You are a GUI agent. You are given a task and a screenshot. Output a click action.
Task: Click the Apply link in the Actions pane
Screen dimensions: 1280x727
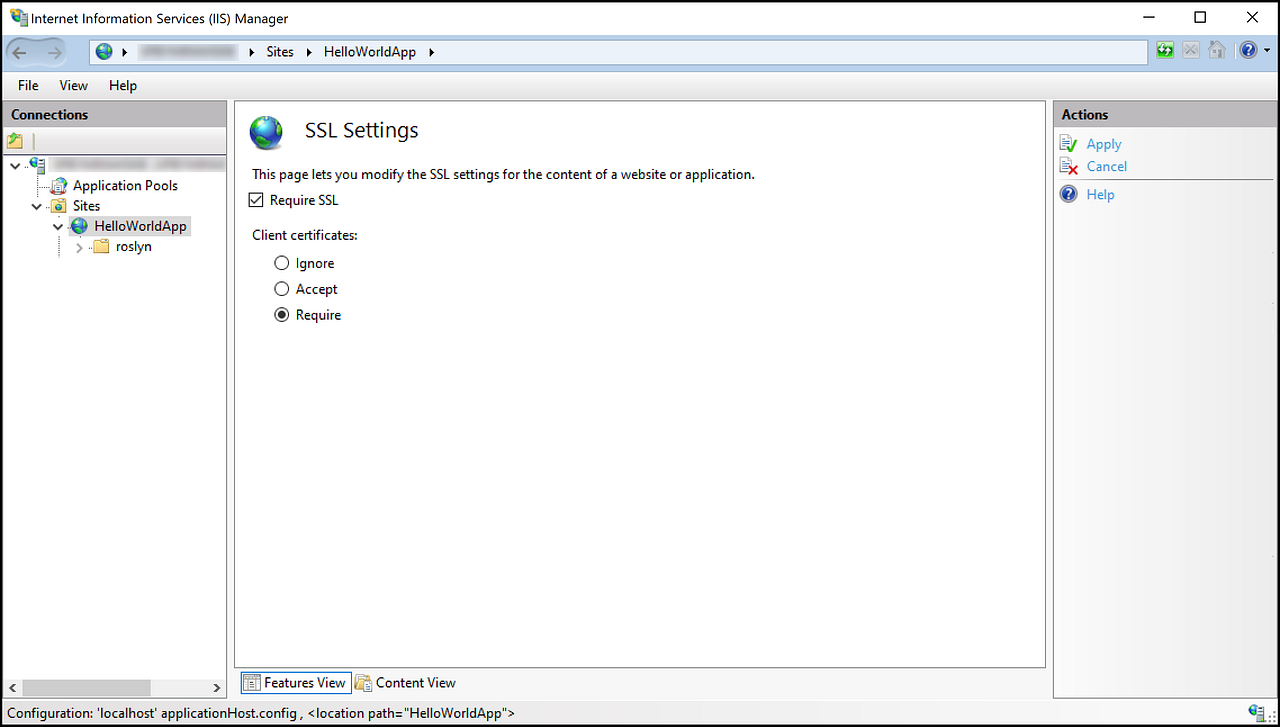(x=1103, y=143)
